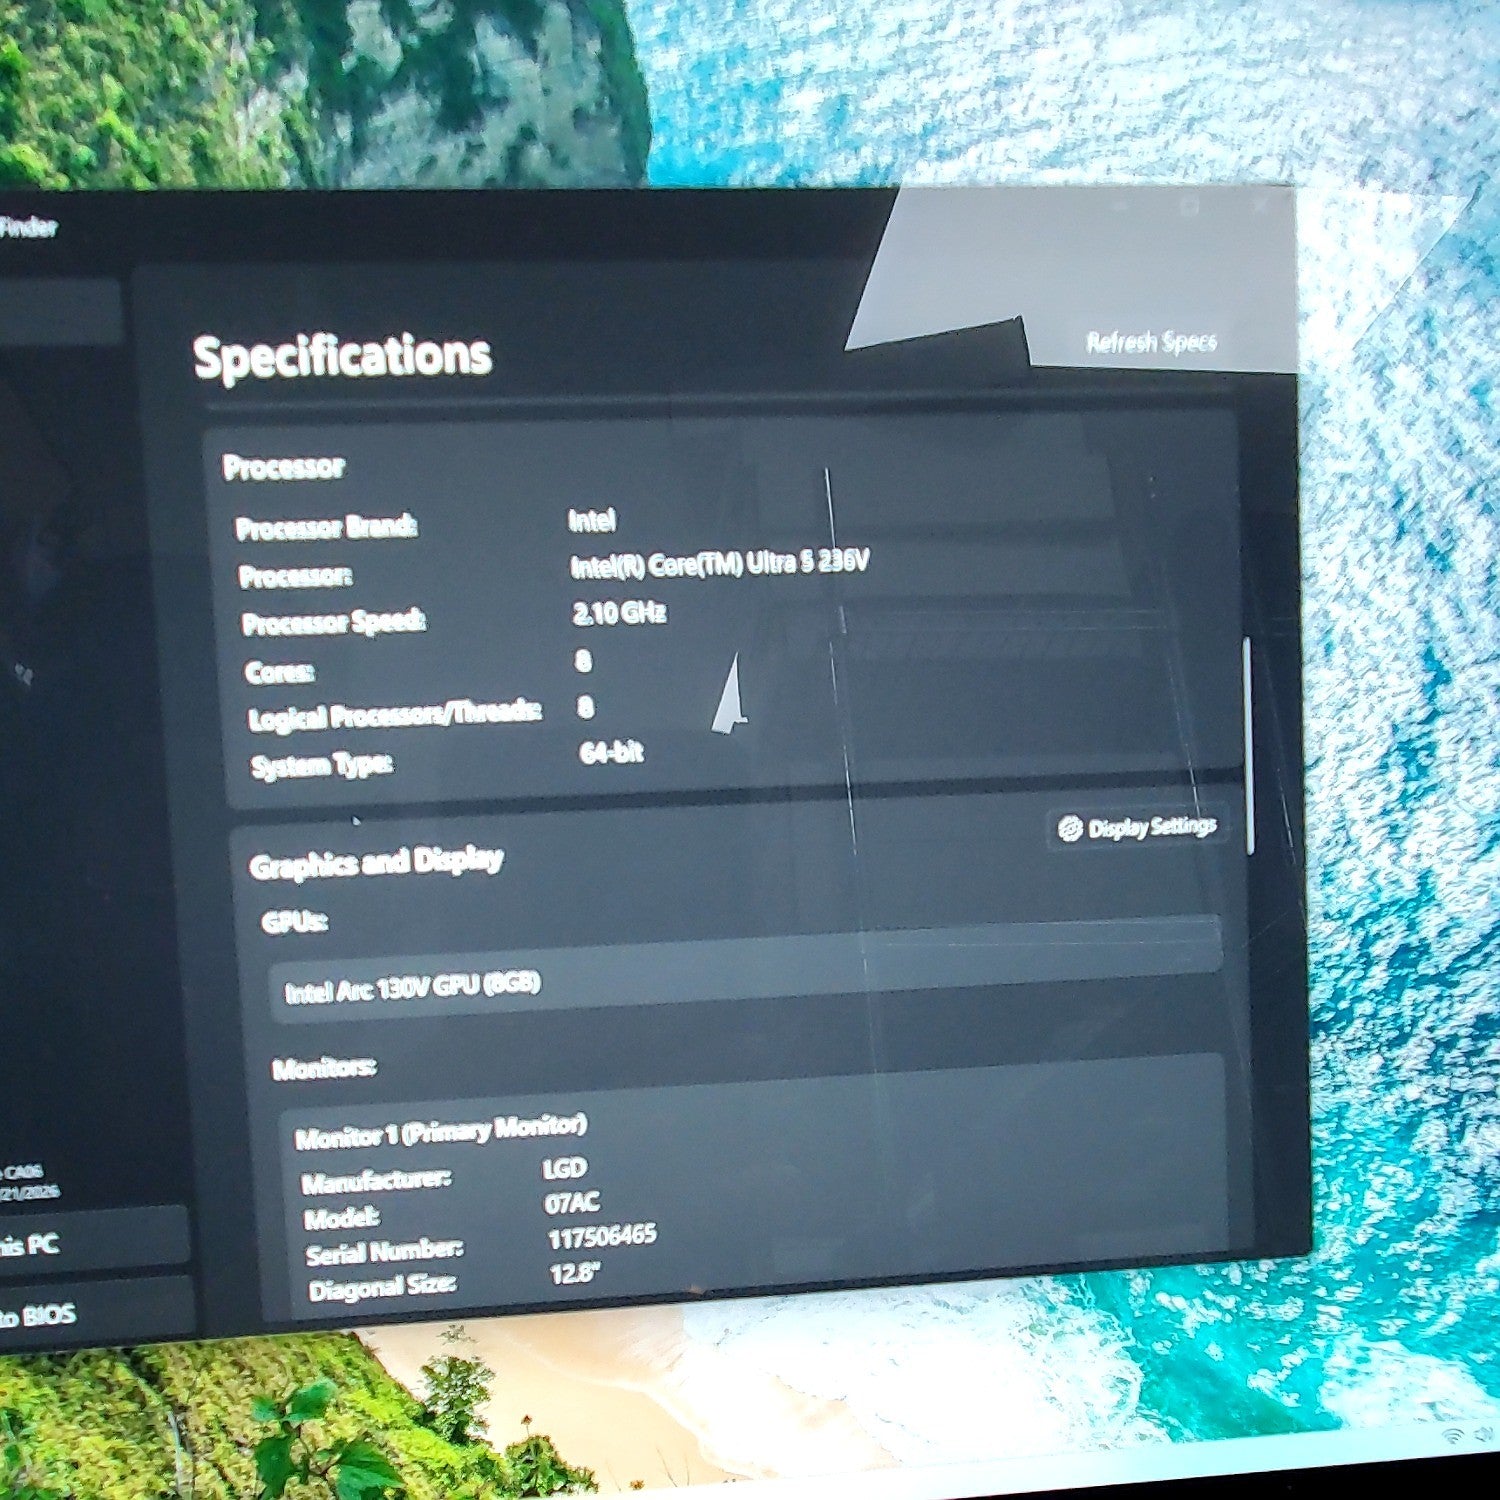Click the sidebar button ending in "PC"

click(90, 1241)
